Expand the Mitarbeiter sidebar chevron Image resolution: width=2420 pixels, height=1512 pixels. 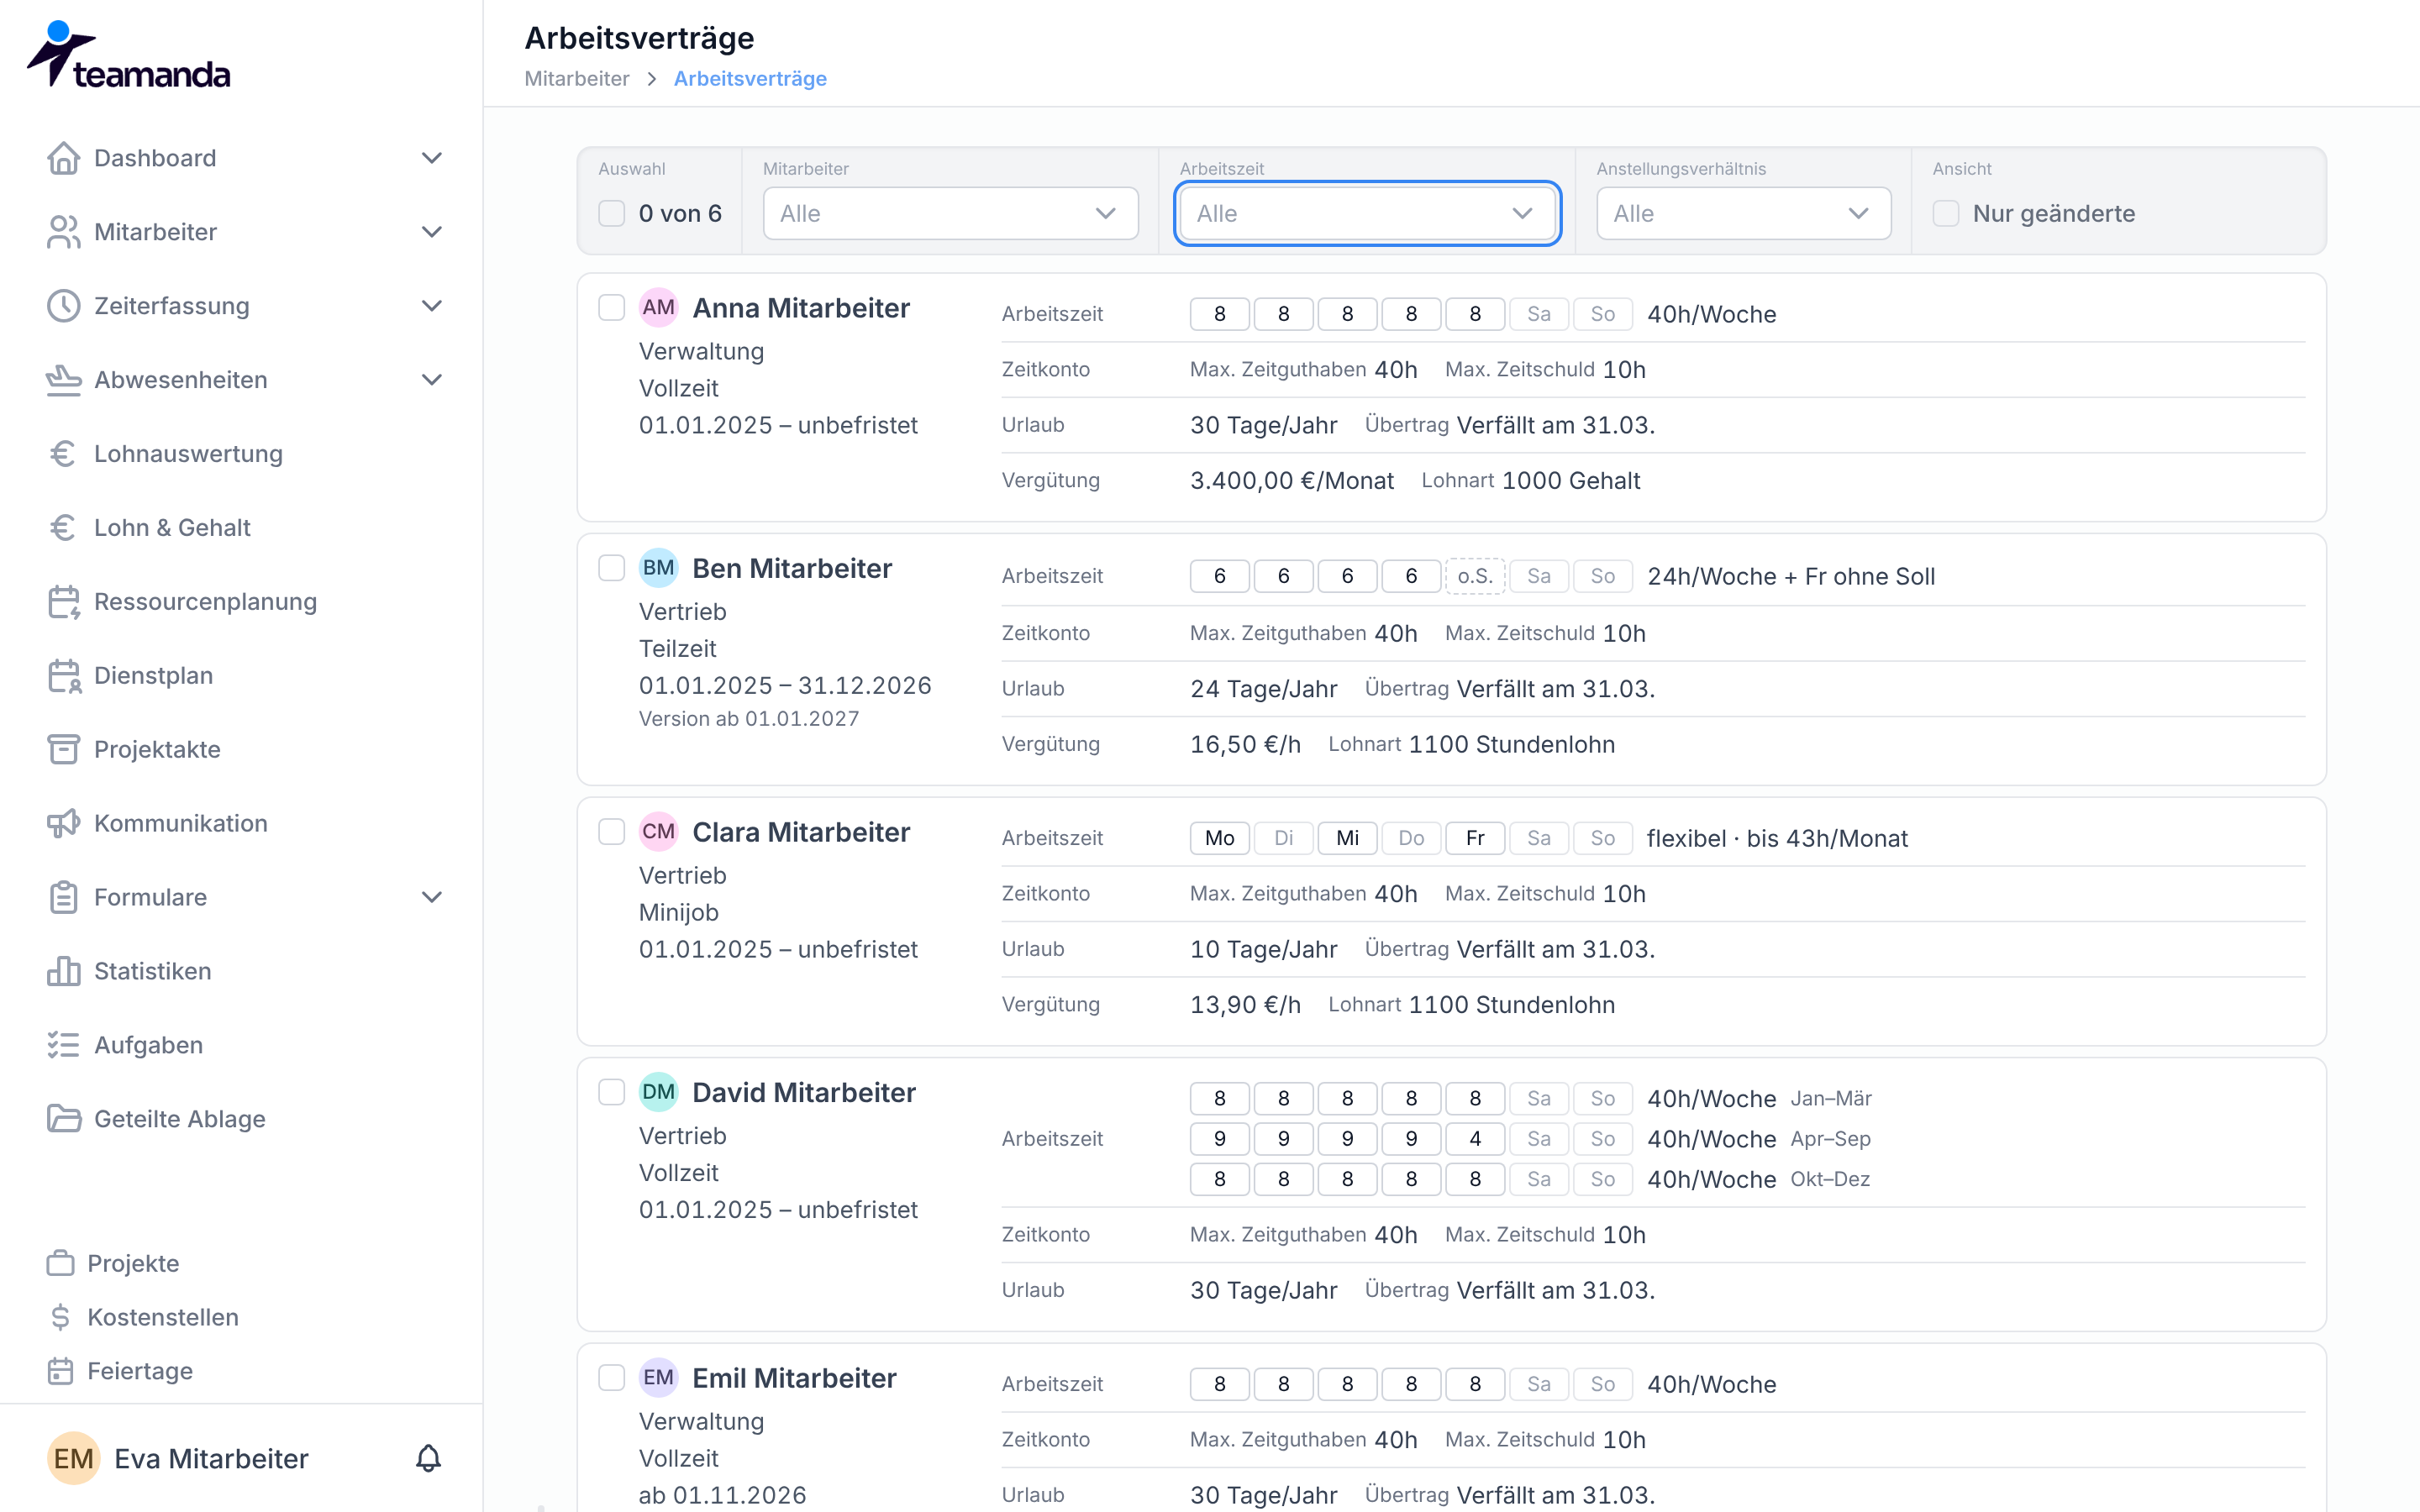432,232
